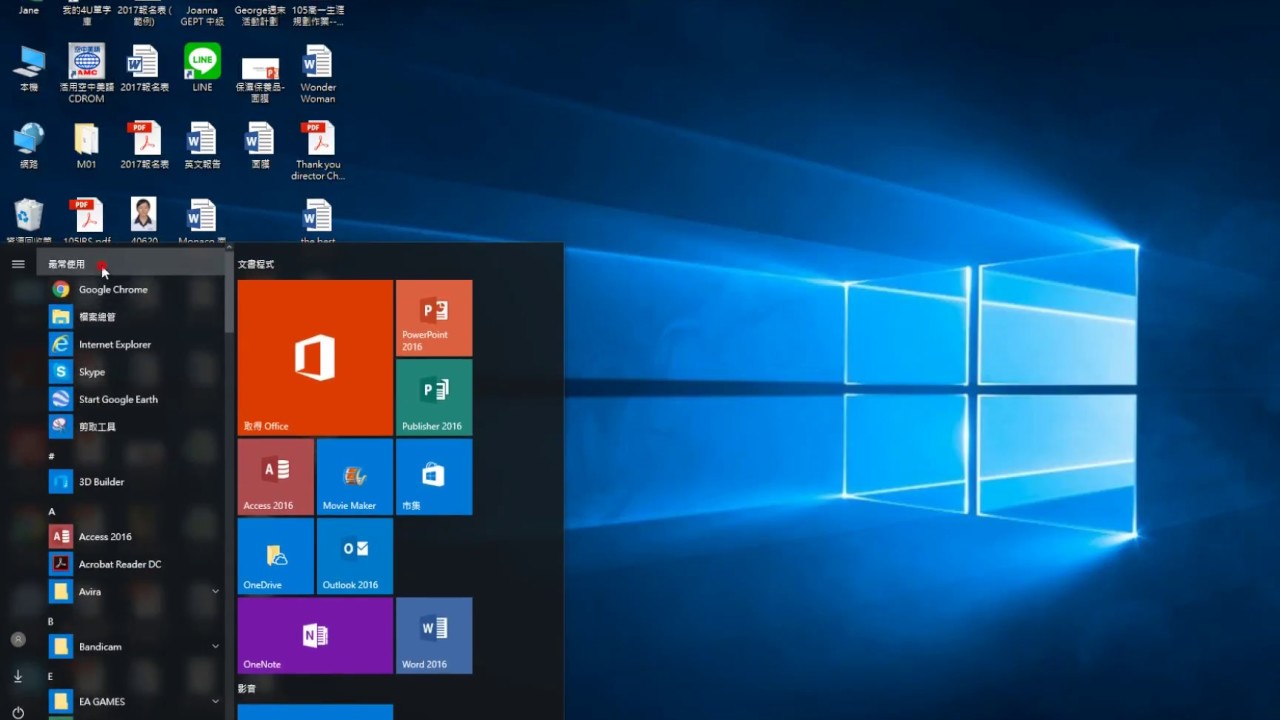Open the PowerPoint 2016 tile
Image resolution: width=1280 pixels, height=720 pixels.
tap(434, 318)
